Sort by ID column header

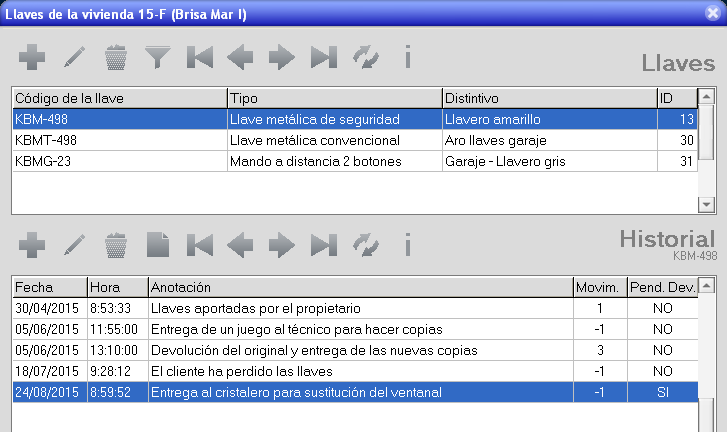click(677, 98)
